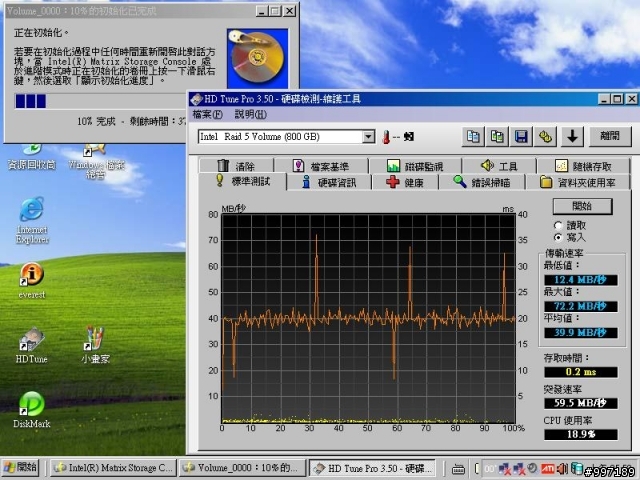Click the CPU usage 18.9% readout
This screenshot has height=480, width=640.
(x=580, y=434)
